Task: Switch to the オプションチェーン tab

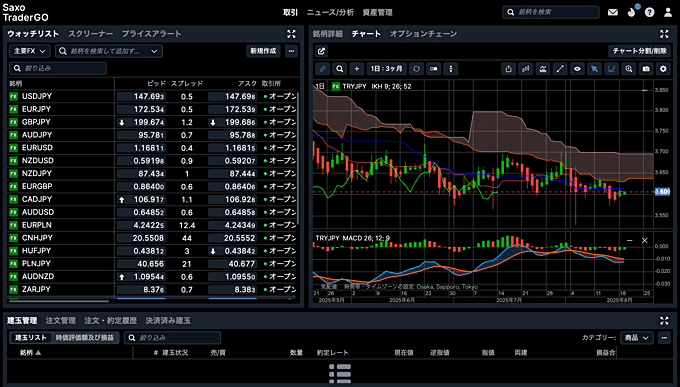Action: coord(423,34)
